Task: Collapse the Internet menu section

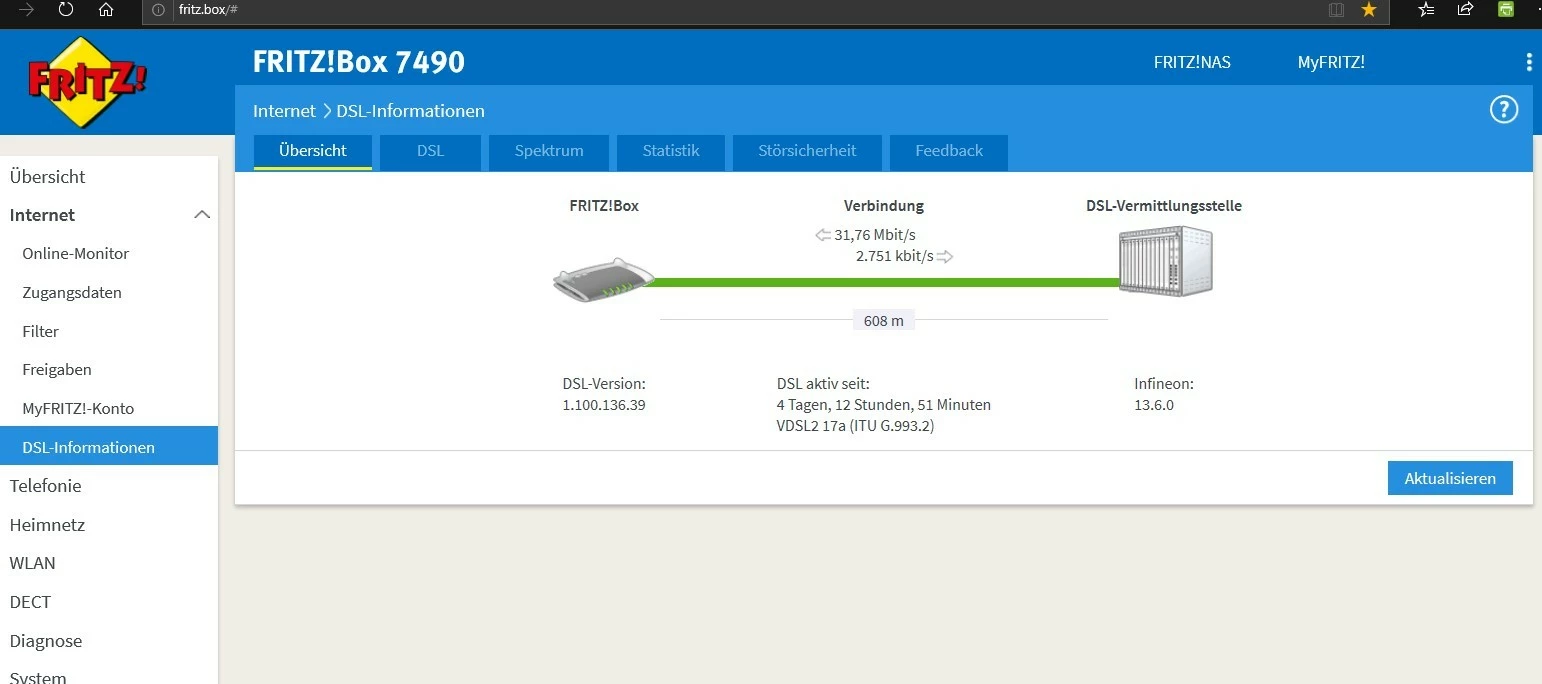Action: click(x=202, y=215)
